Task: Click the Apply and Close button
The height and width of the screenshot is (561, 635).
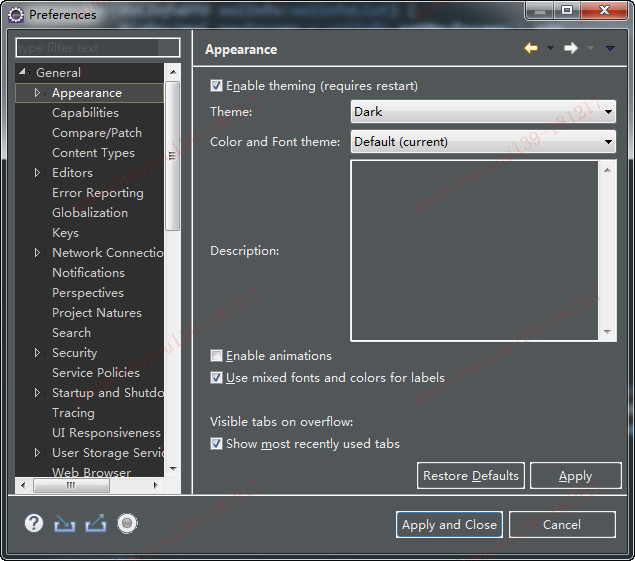Action: click(449, 525)
